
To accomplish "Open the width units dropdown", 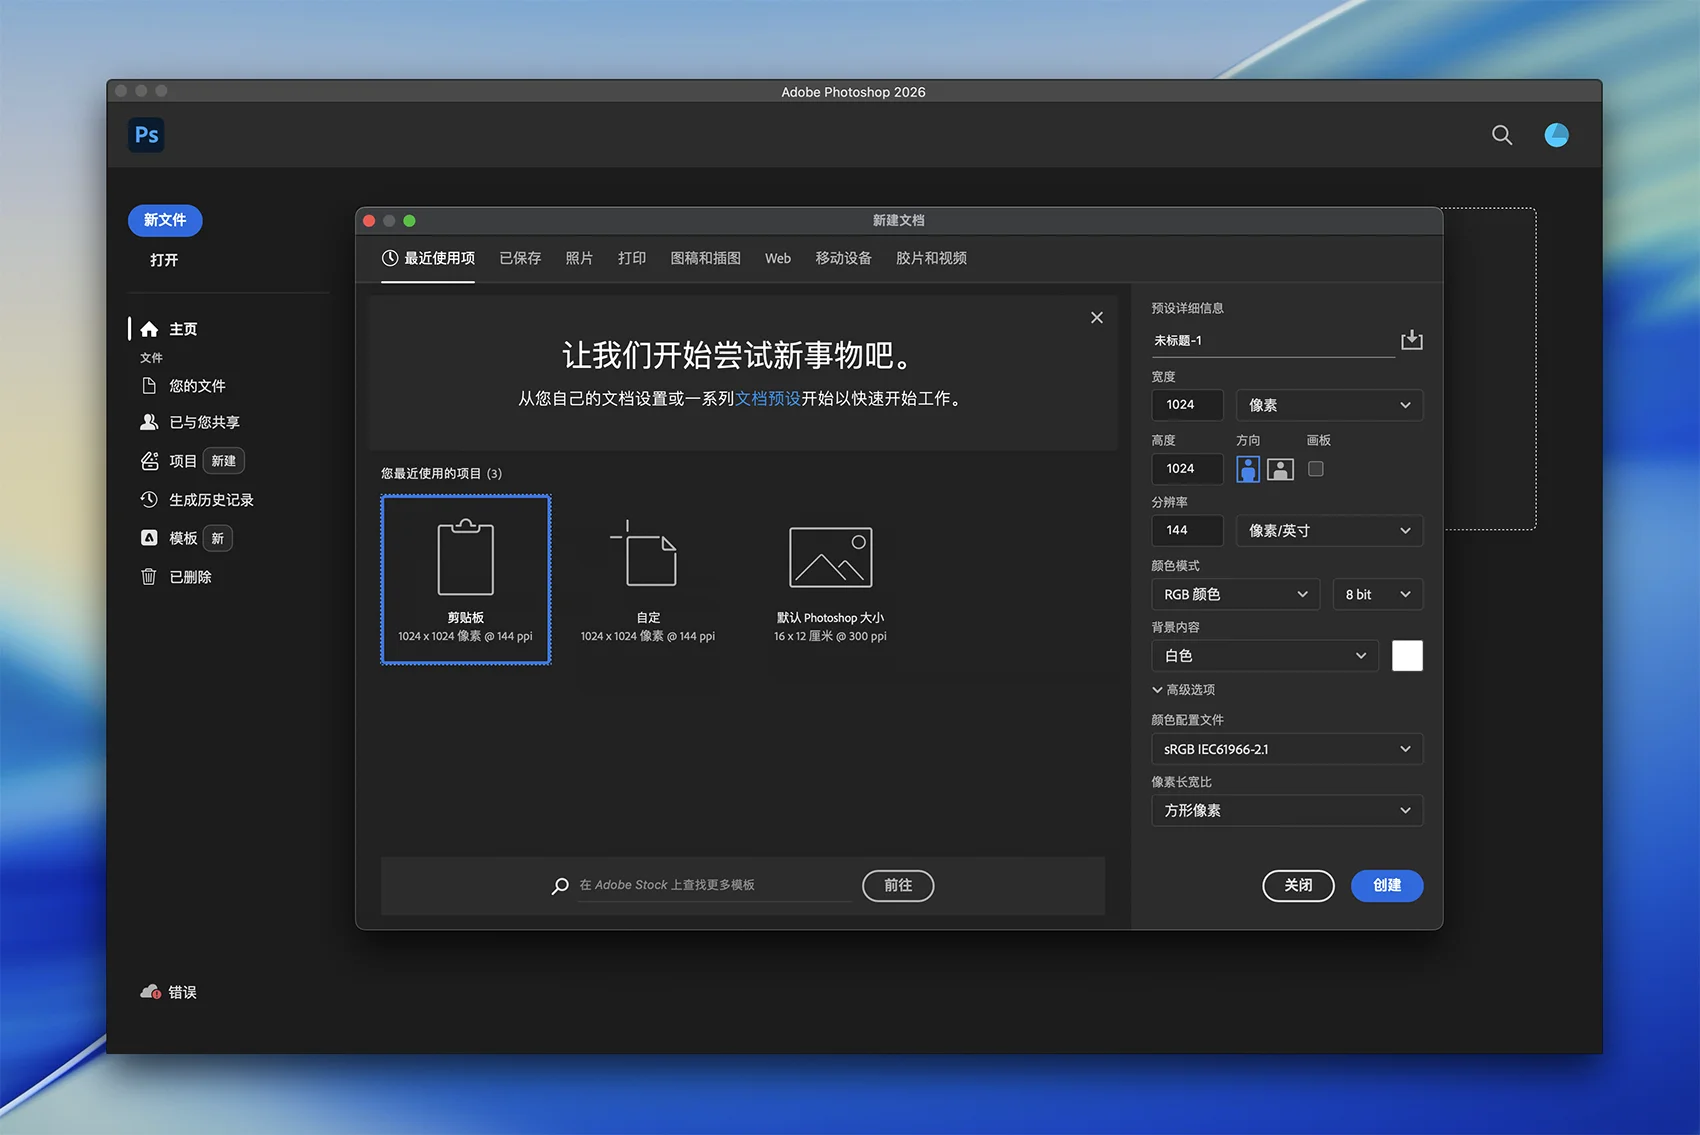I will [1328, 405].
